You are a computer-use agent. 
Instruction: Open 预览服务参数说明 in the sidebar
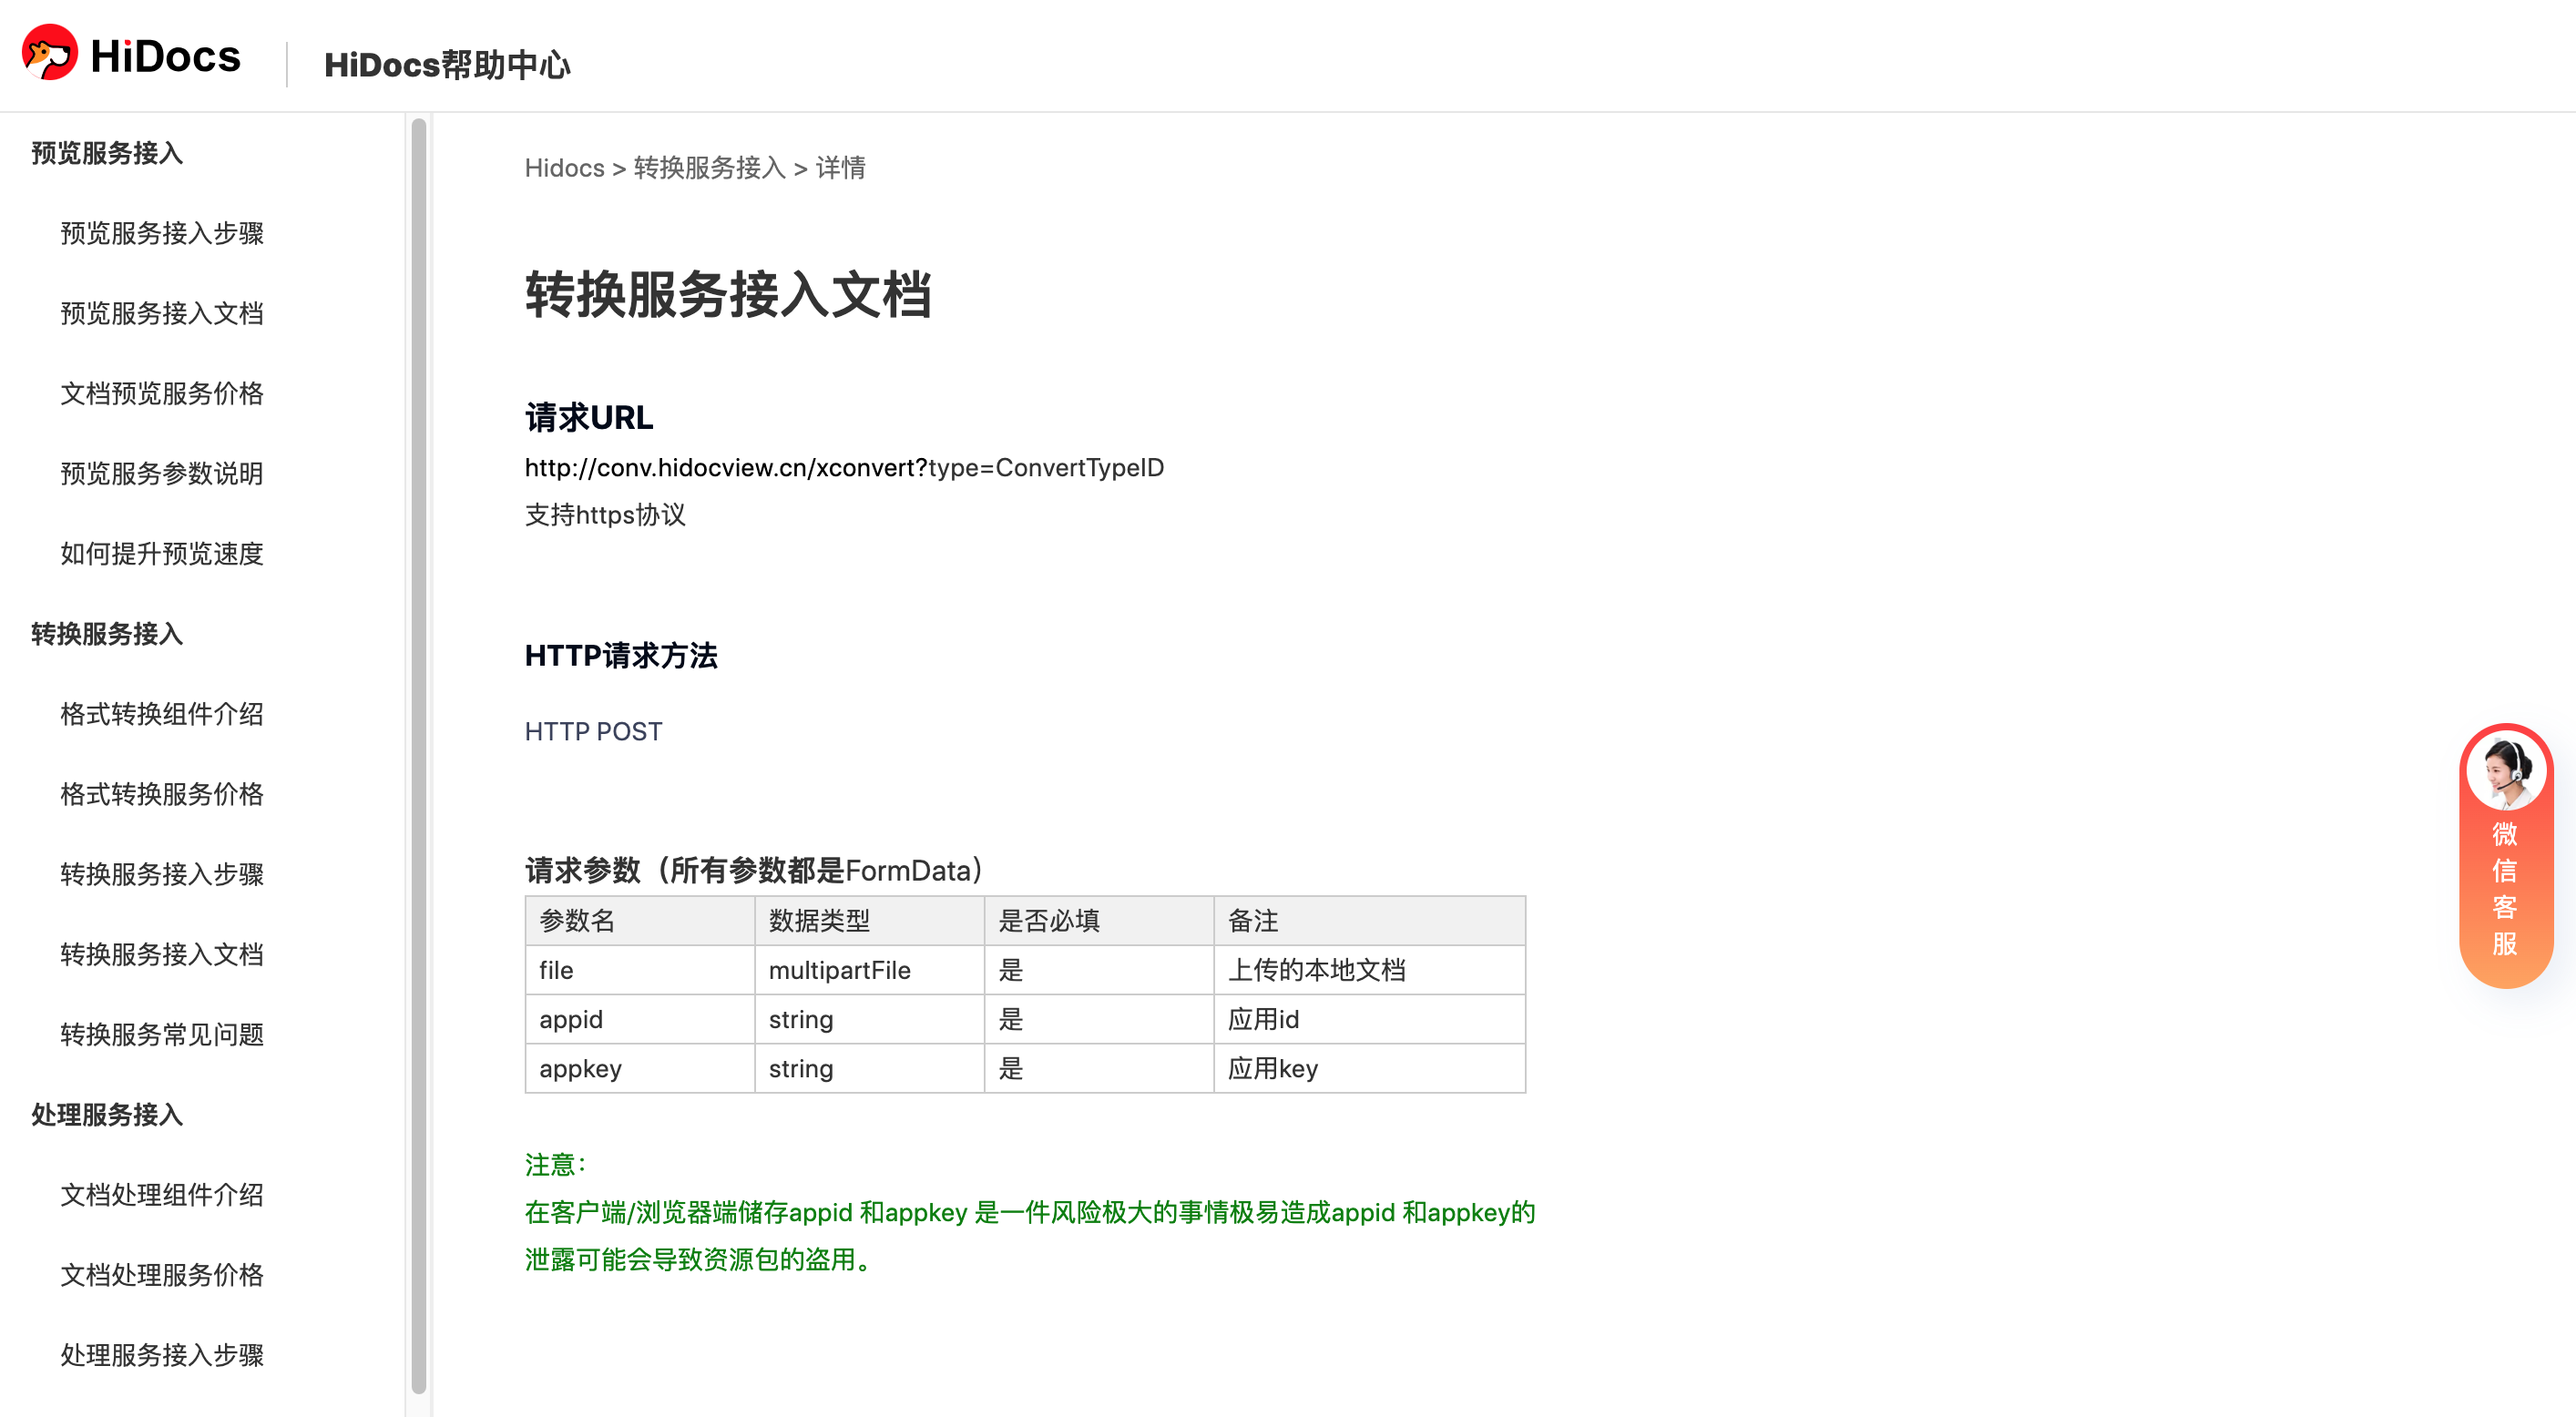(x=162, y=473)
